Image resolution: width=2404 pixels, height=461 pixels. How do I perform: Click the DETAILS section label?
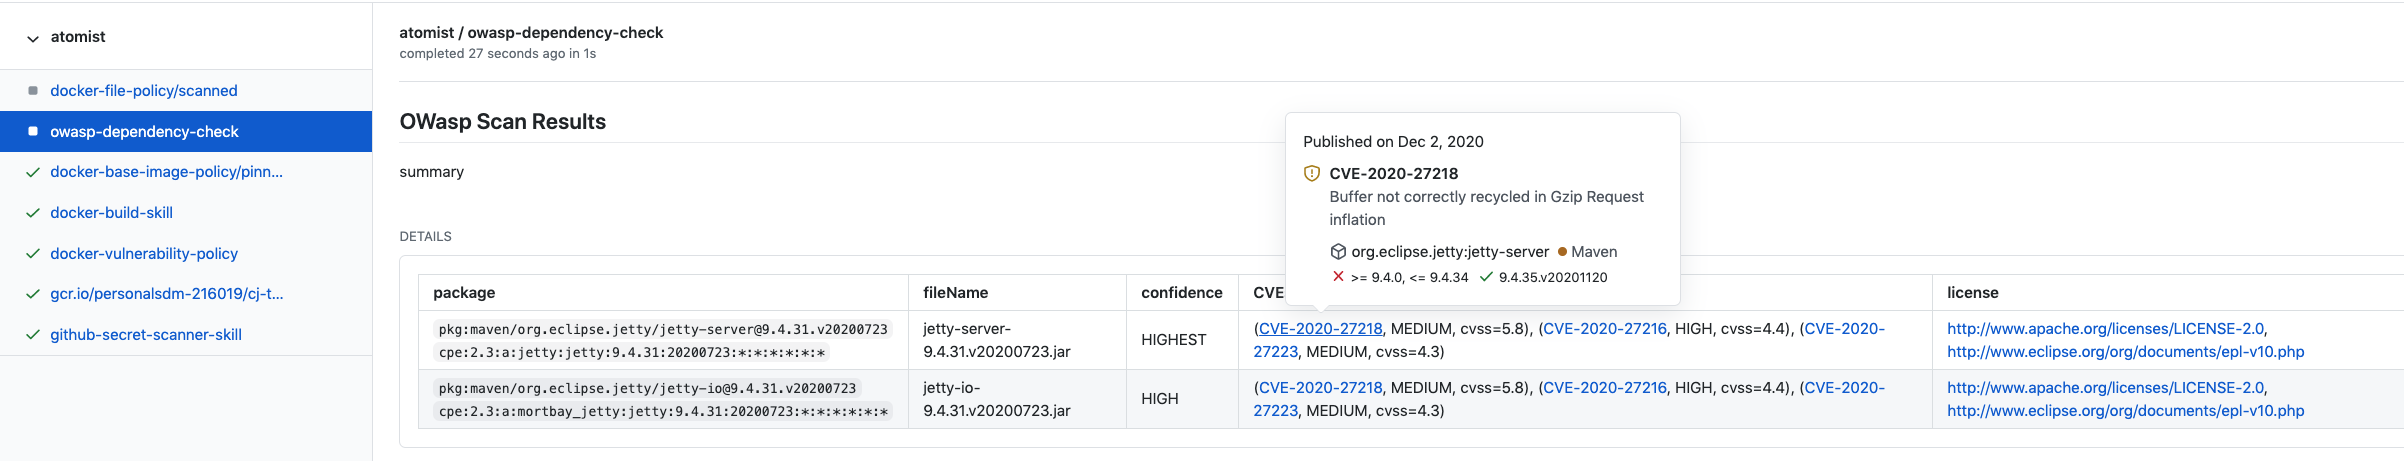(x=426, y=237)
